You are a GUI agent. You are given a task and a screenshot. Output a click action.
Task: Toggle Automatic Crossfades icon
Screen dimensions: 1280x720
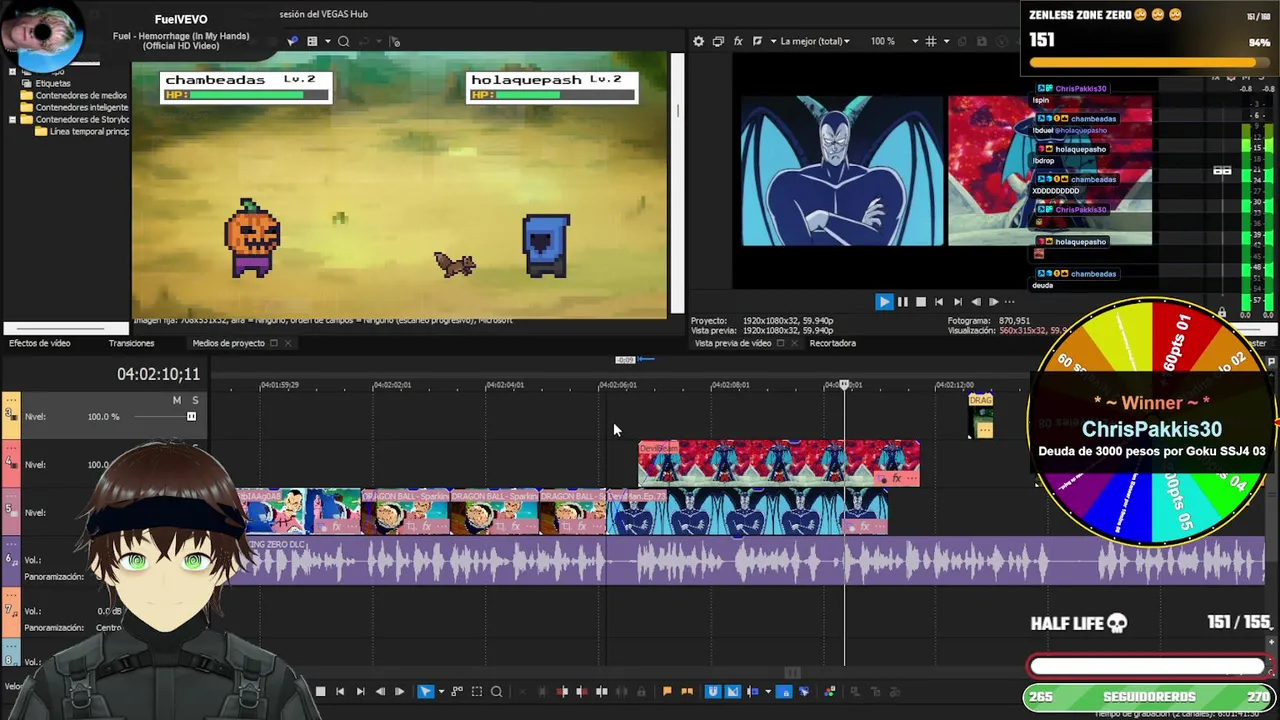(732, 691)
